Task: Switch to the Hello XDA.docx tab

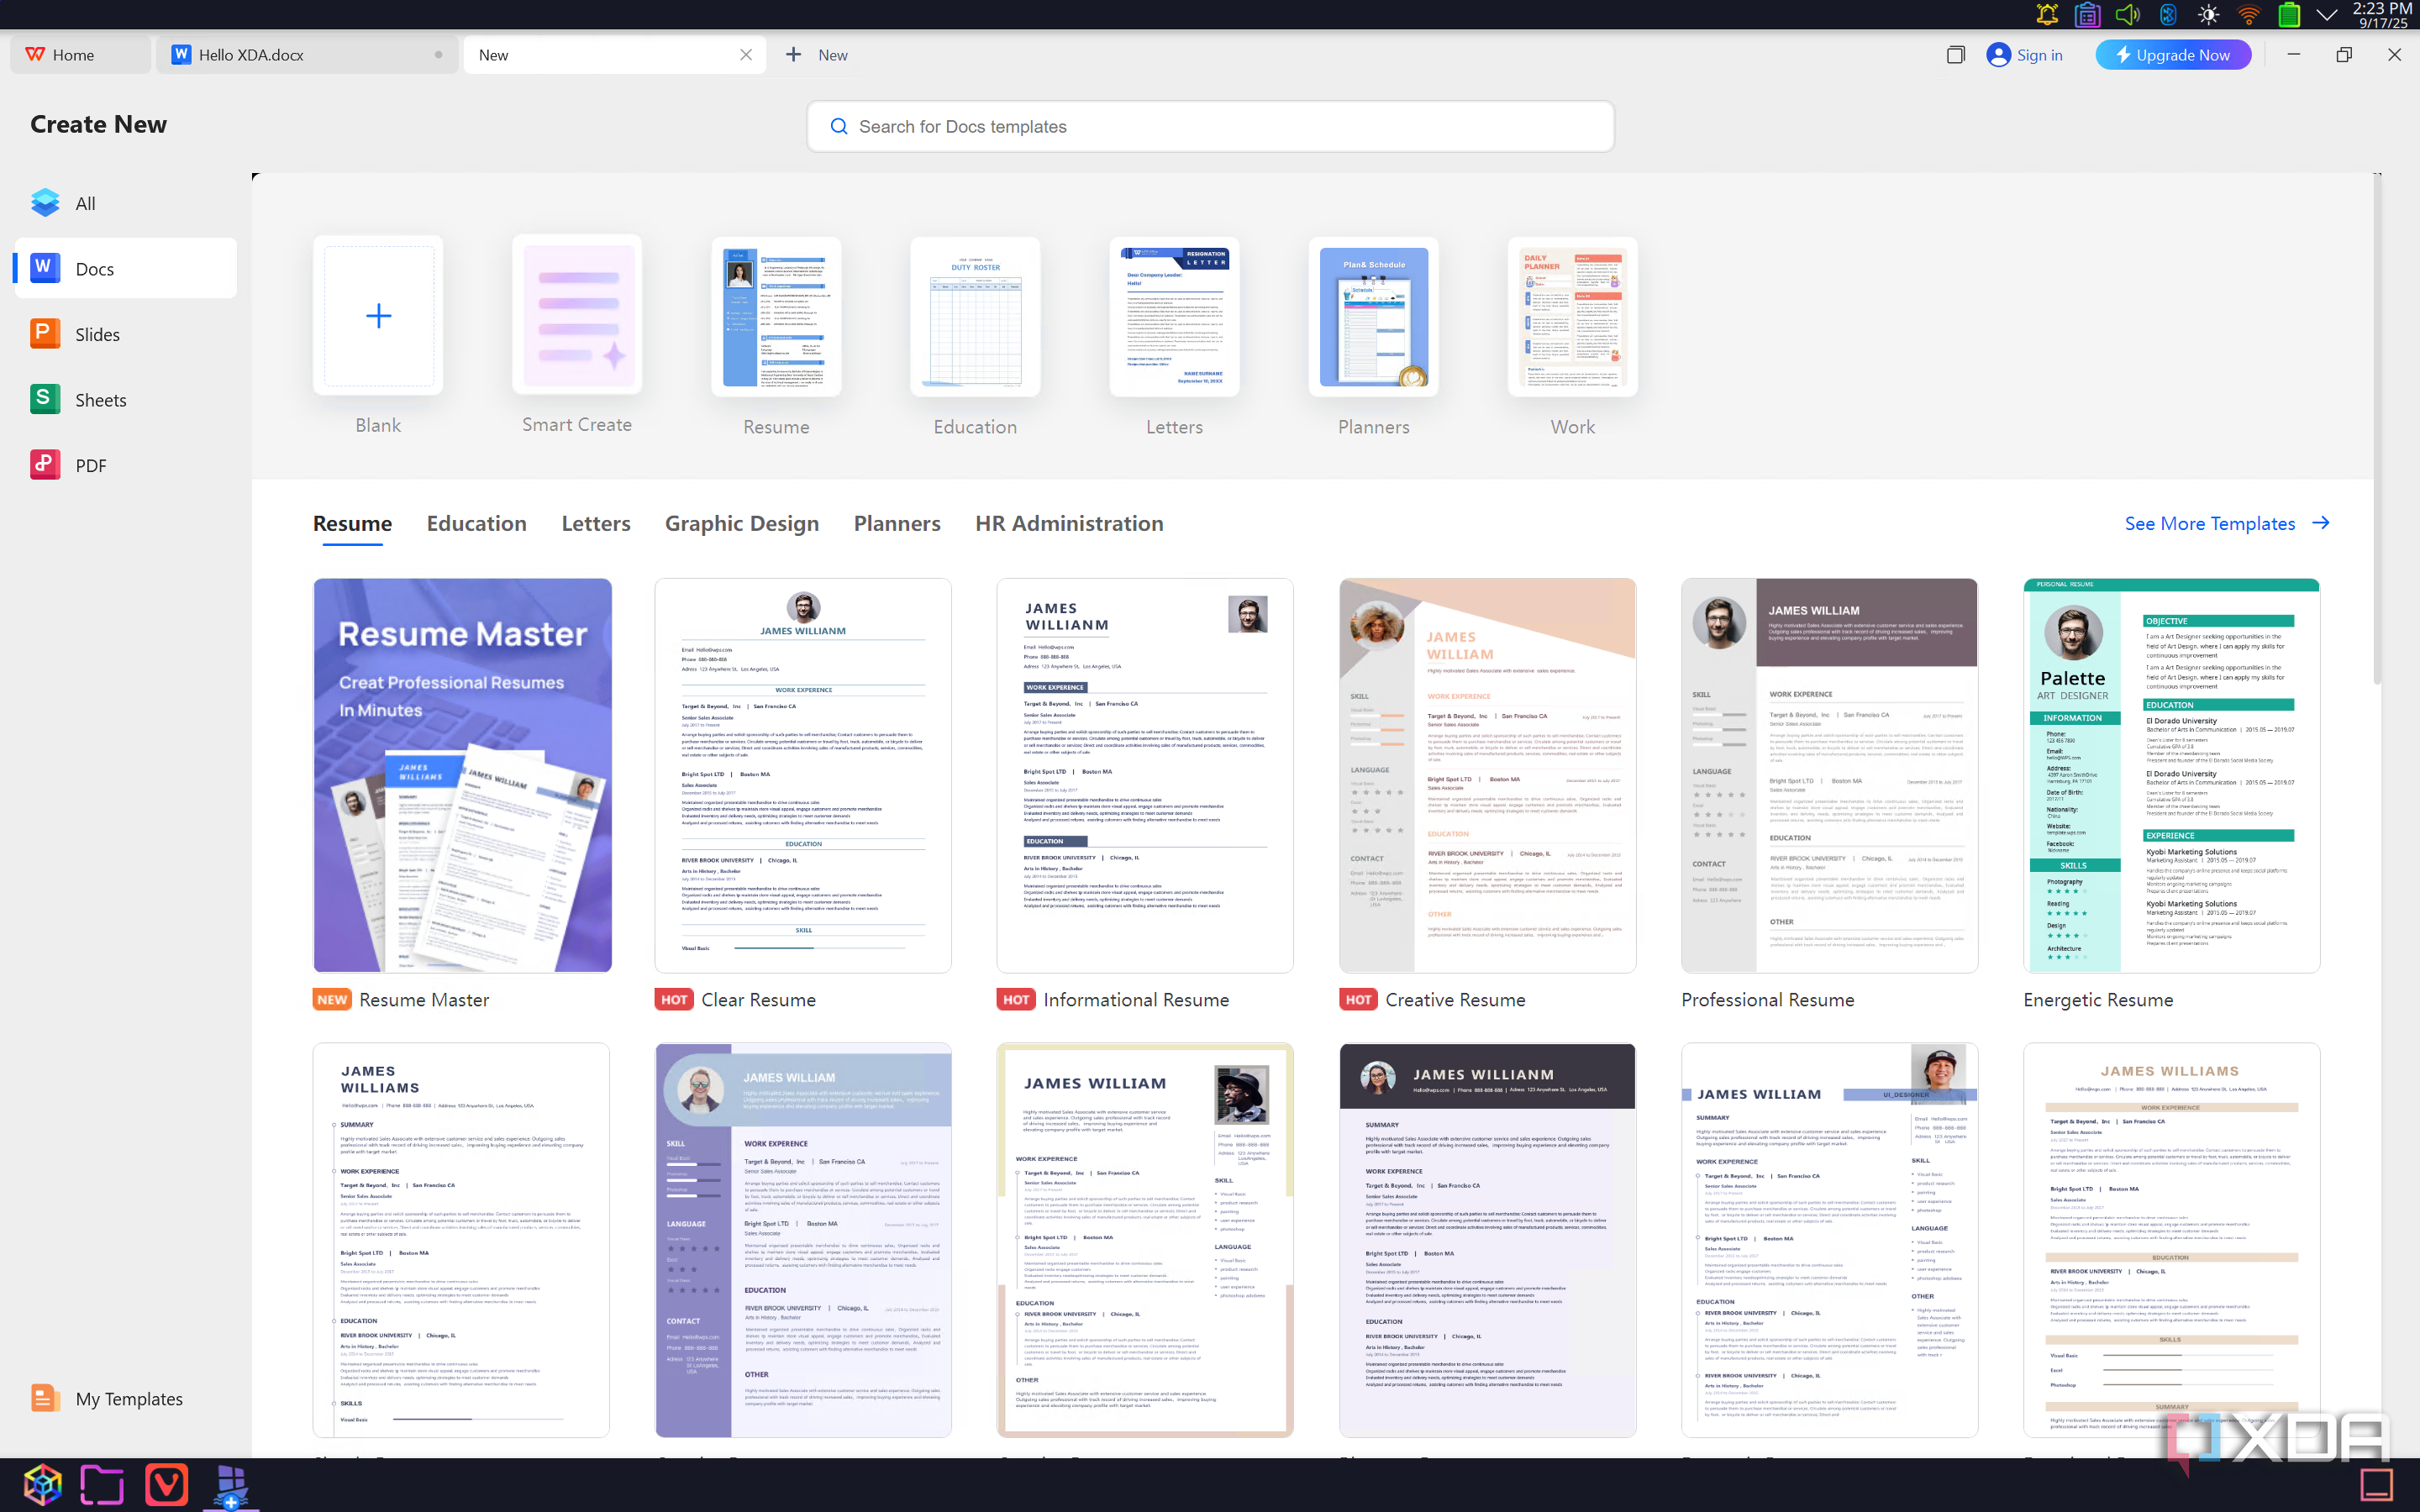Action: (306, 55)
